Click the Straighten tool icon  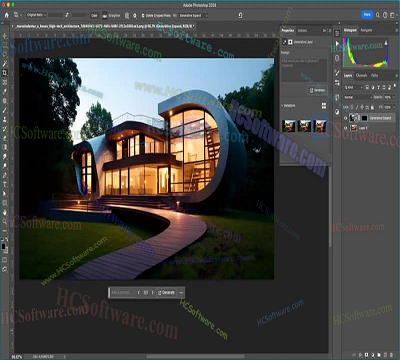(x=105, y=15)
